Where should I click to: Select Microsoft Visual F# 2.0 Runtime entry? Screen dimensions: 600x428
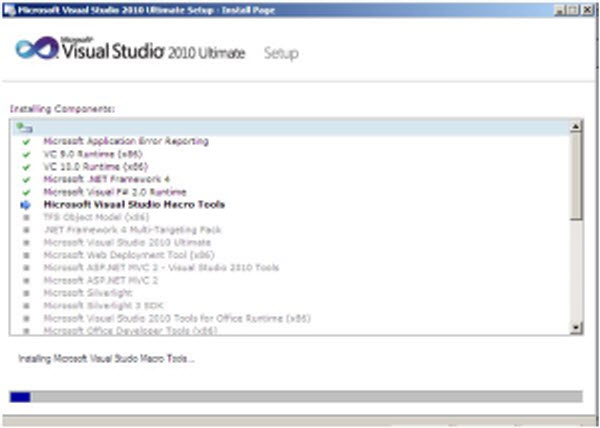(115, 192)
